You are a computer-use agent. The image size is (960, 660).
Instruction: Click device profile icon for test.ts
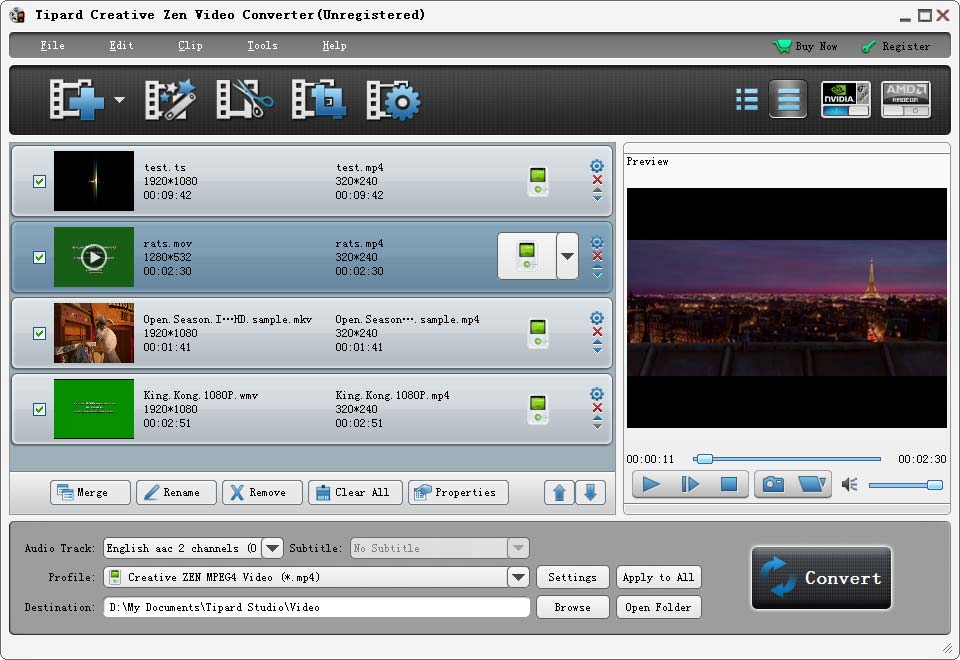[538, 181]
